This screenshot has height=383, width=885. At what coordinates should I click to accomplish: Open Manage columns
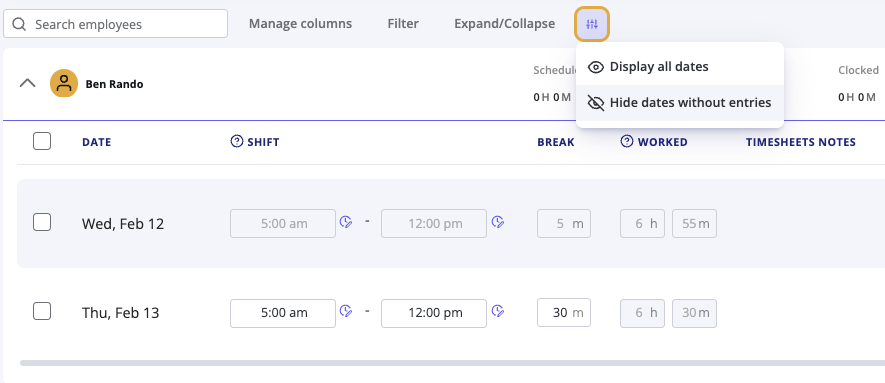[x=300, y=24]
